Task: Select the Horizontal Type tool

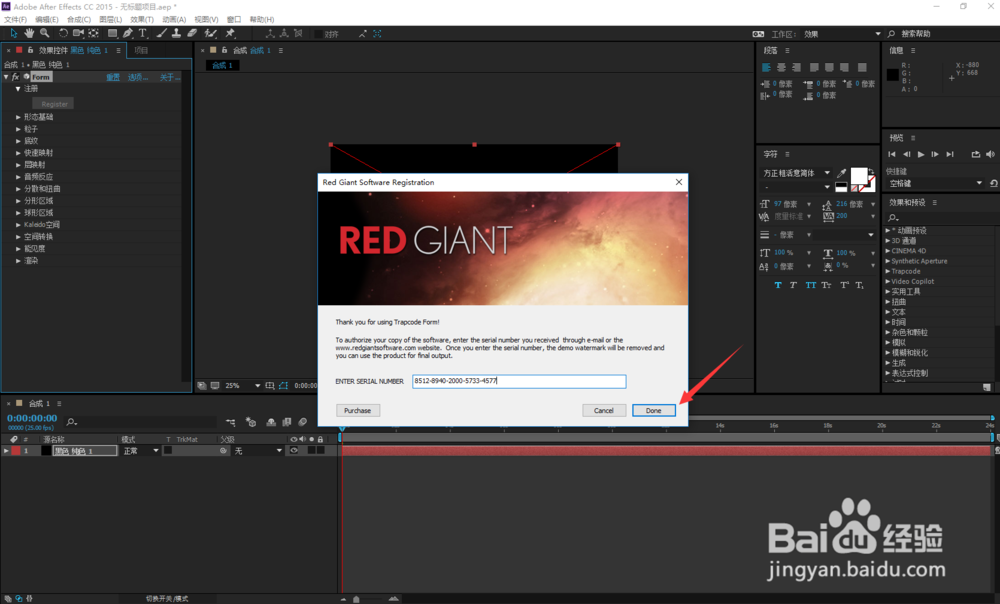Action: 143,33
